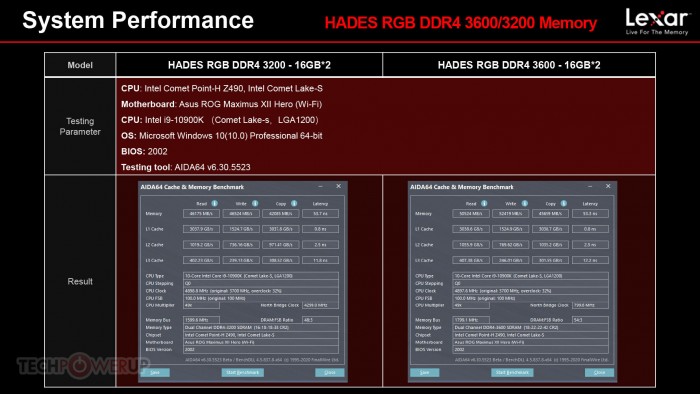Select Memory Latency value in DDR4 3200 window
The height and width of the screenshot is (394, 700).
[x=320, y=214]
